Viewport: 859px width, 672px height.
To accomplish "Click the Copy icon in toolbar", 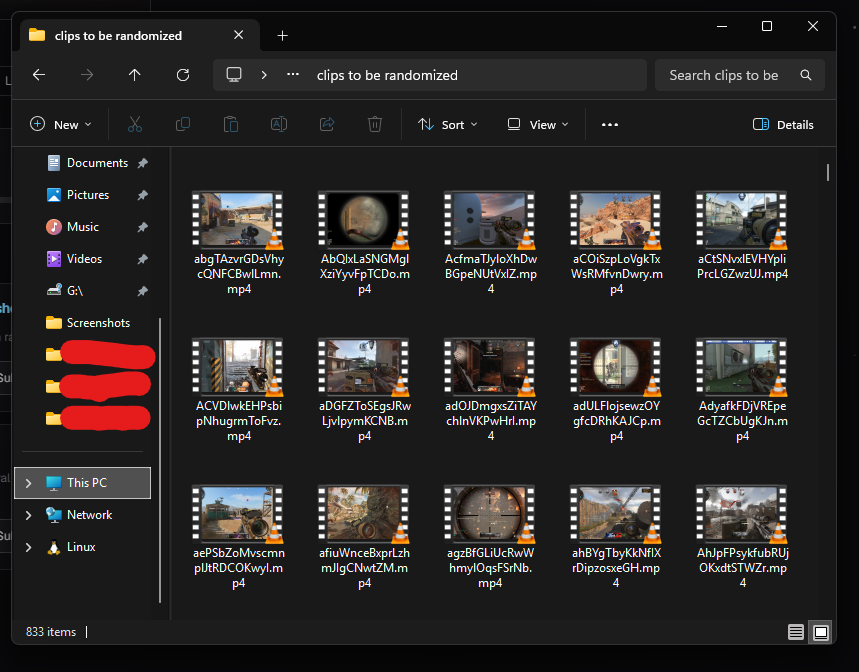I will click(x=183, y=124).
